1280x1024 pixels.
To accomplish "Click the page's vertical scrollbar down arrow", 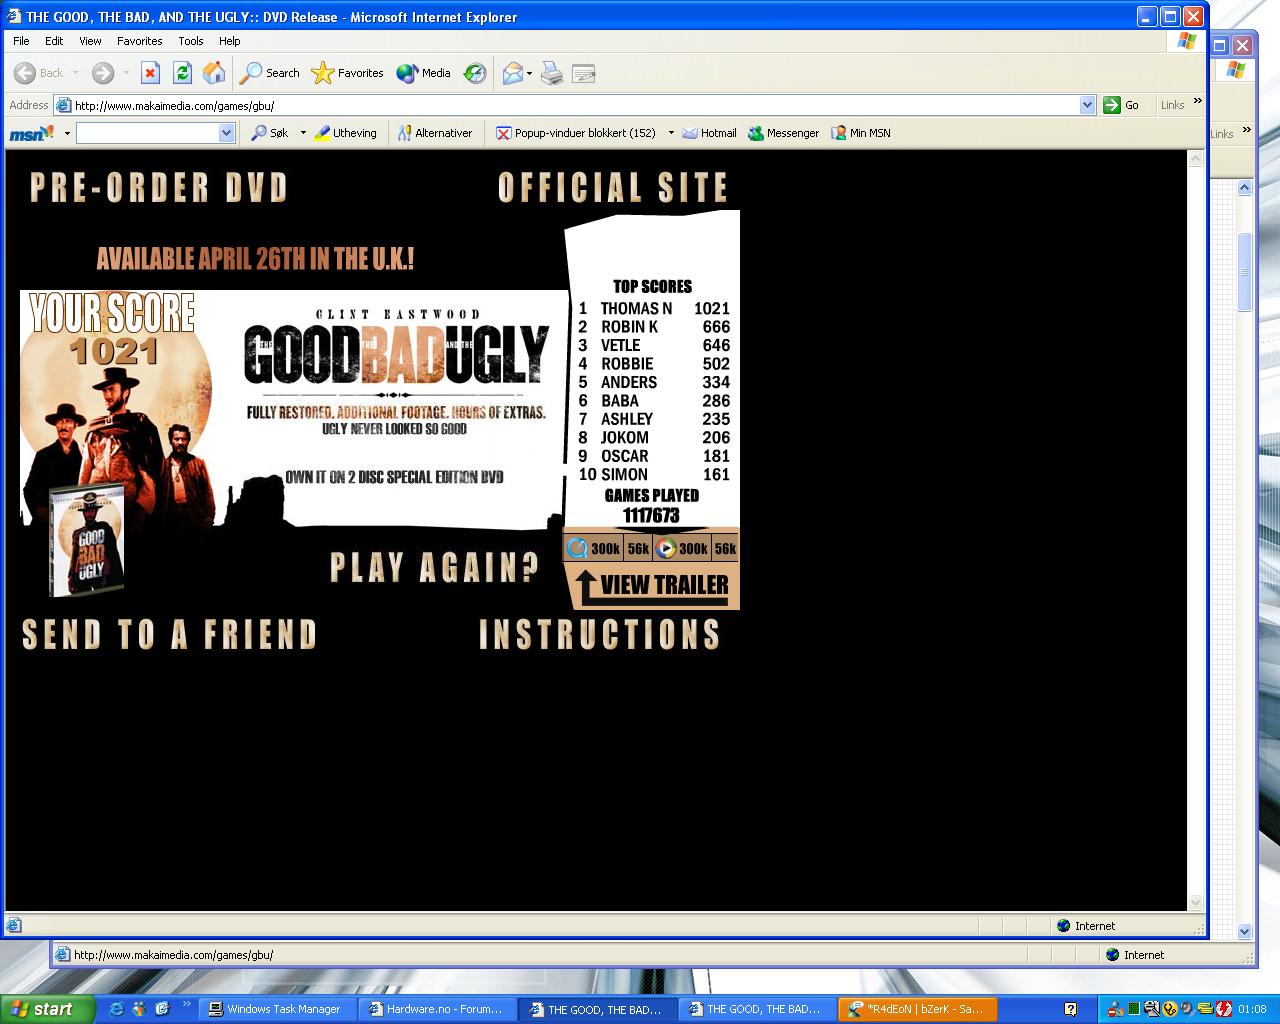I will 1195,903.
